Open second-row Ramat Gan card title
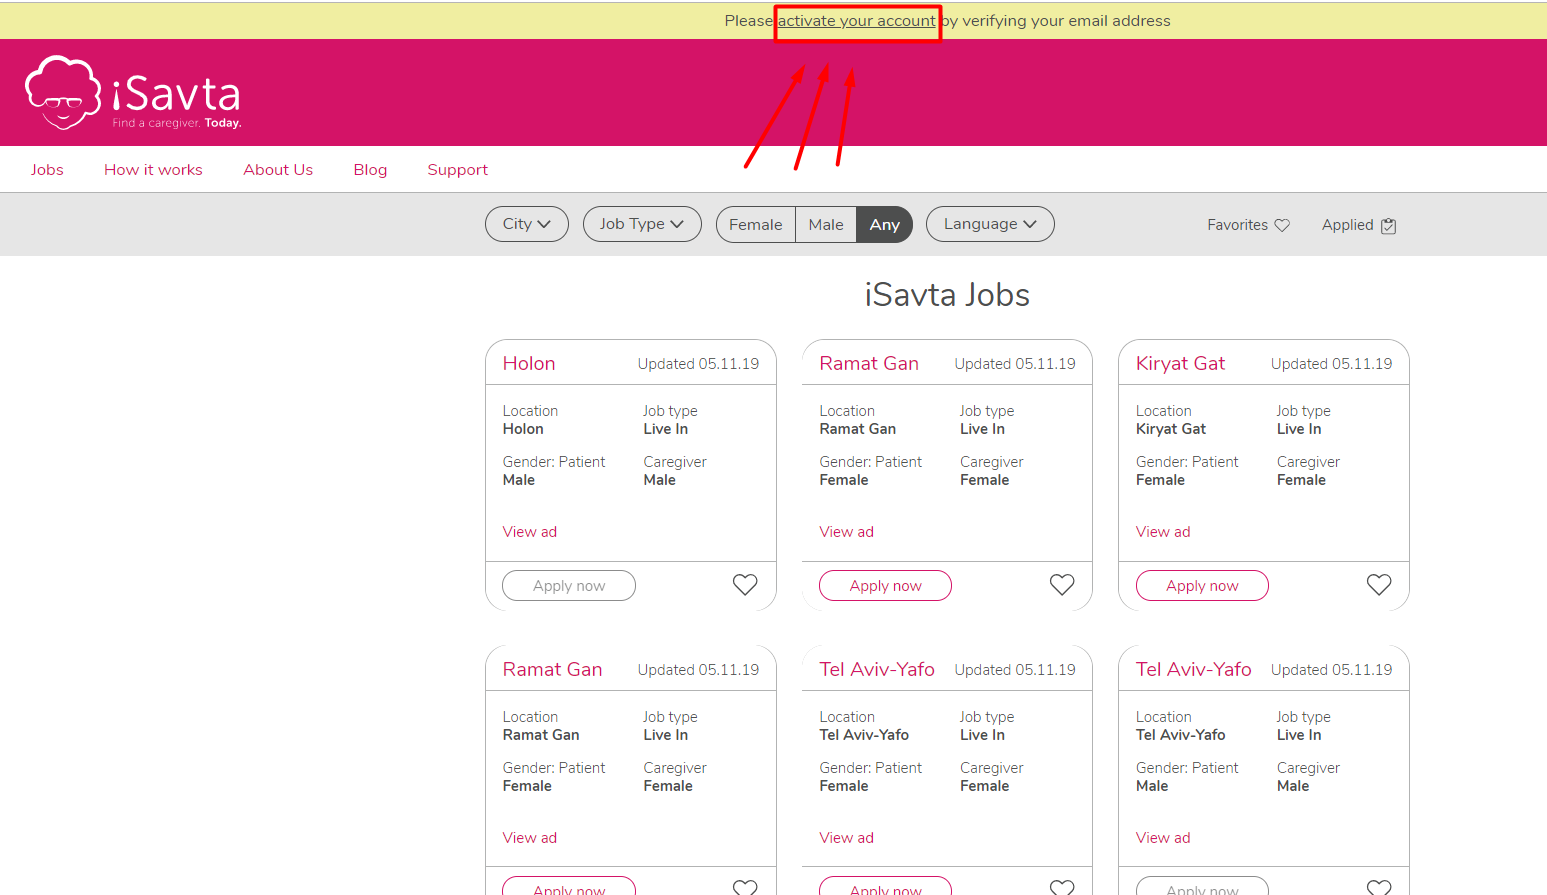1547x895 pixels. (x=552, y=670)
